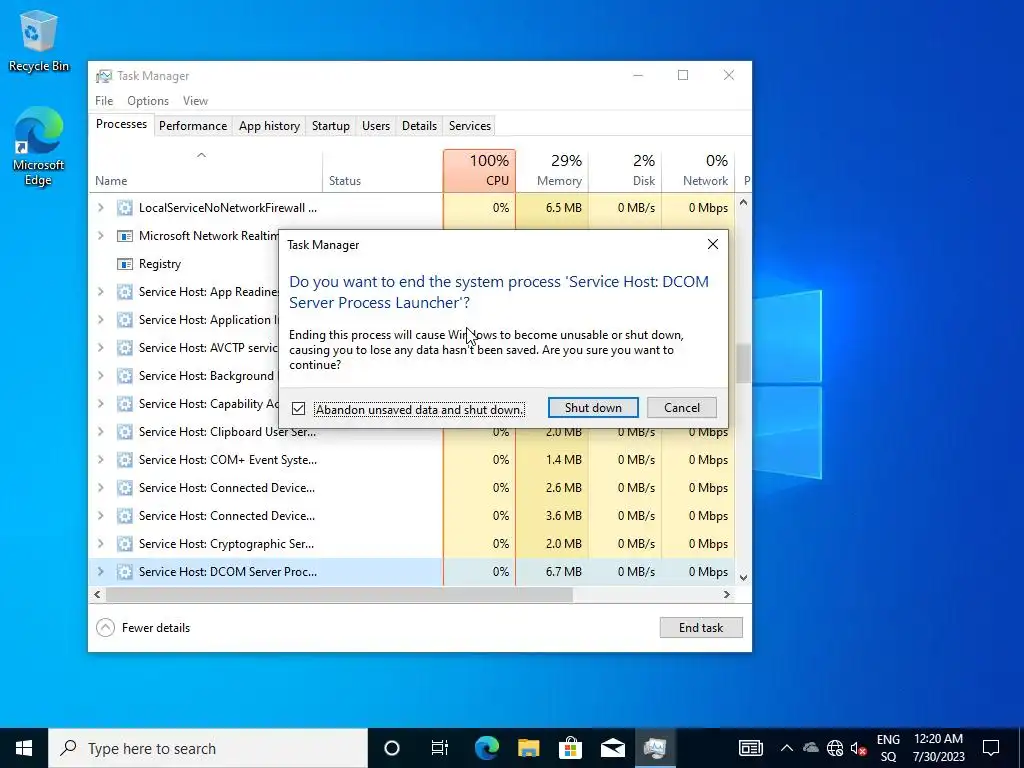Screen dimensions: 1024x768
Task: Expand LocalServiceNoNetworkFirewall process group
Action: [x=101, y=208]
